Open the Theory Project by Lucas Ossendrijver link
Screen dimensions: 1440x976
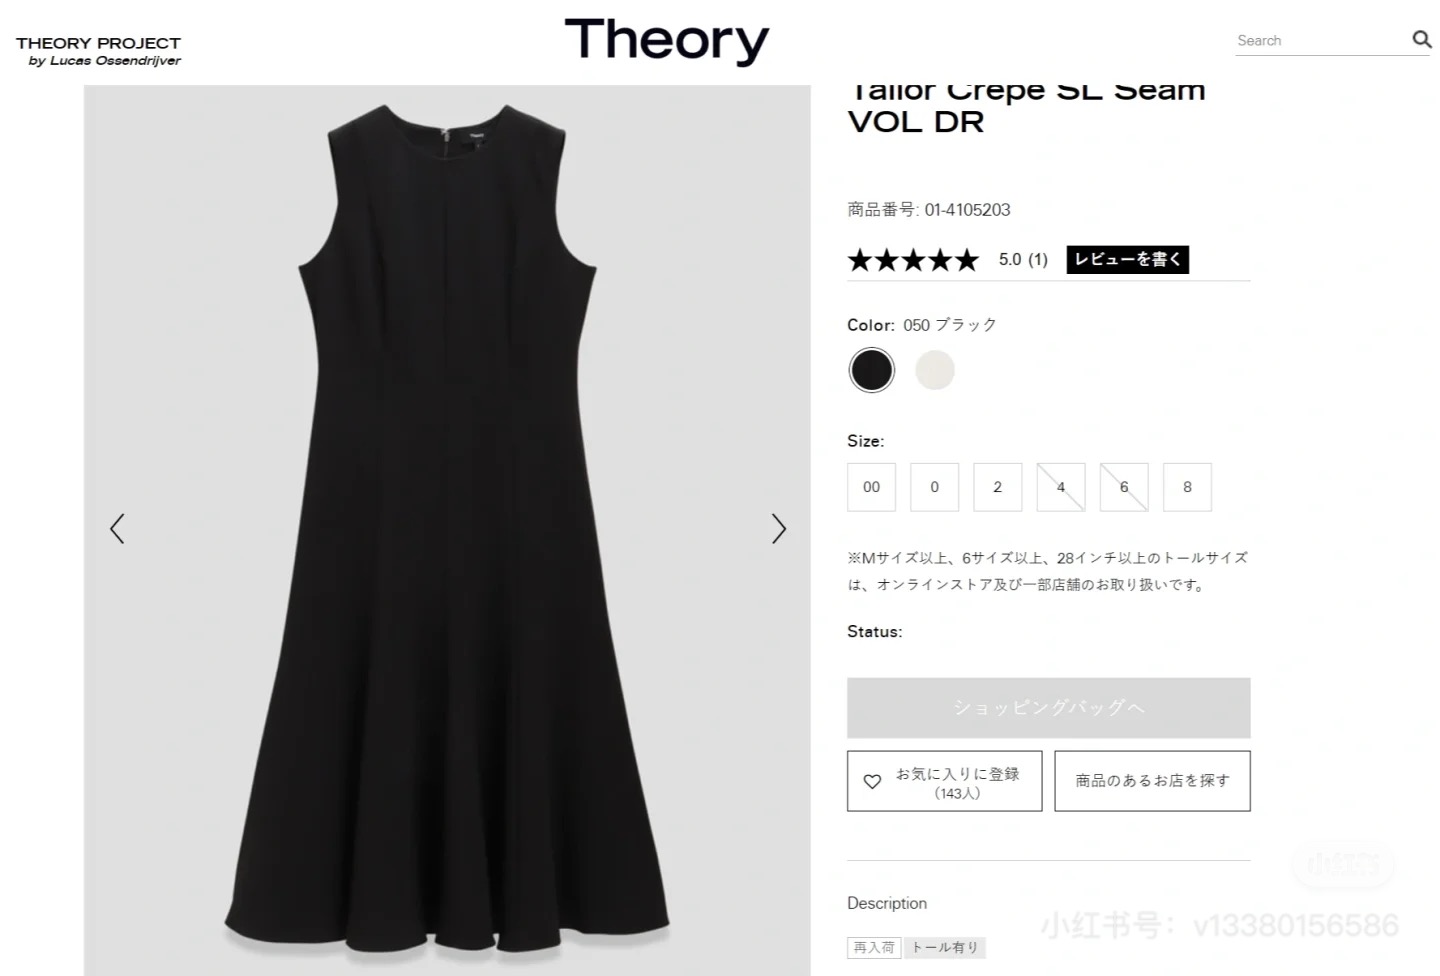click(x=99, y=51)
